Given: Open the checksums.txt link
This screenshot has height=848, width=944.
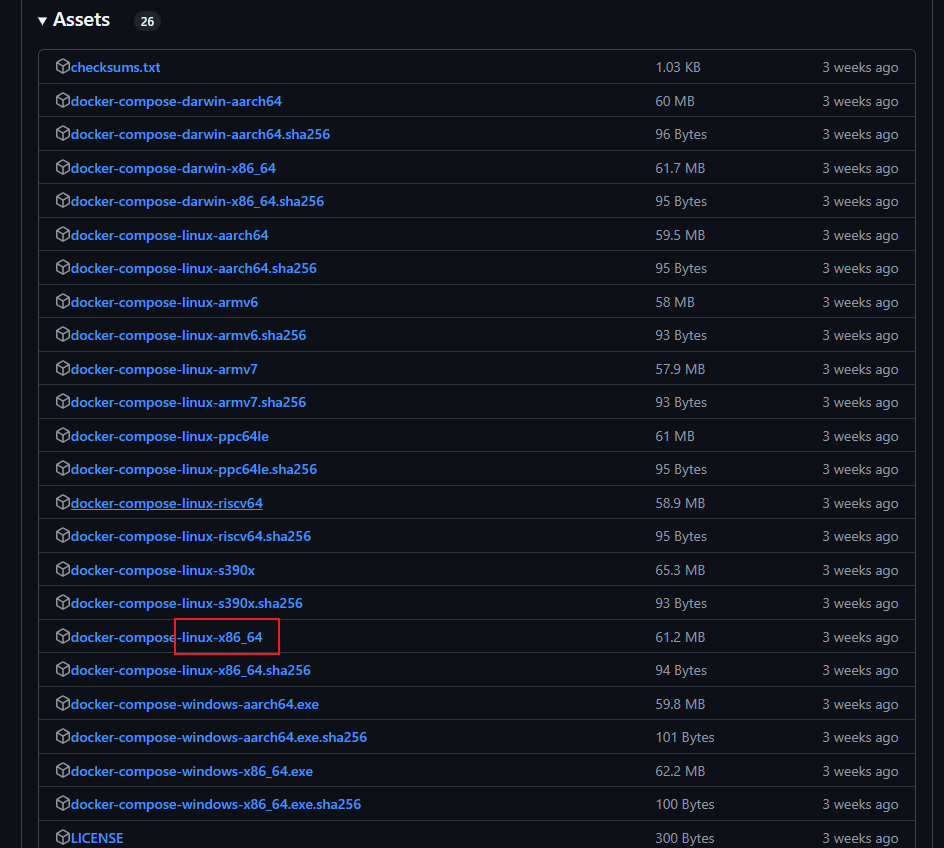Looking at the screenshot, I should click(116, 67).
